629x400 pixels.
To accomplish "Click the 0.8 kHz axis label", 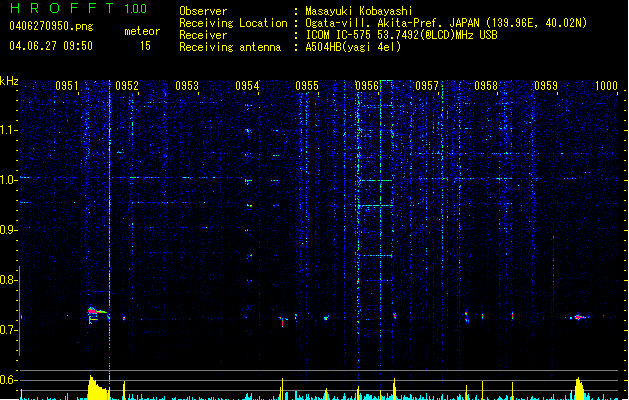I will [7, 280].
